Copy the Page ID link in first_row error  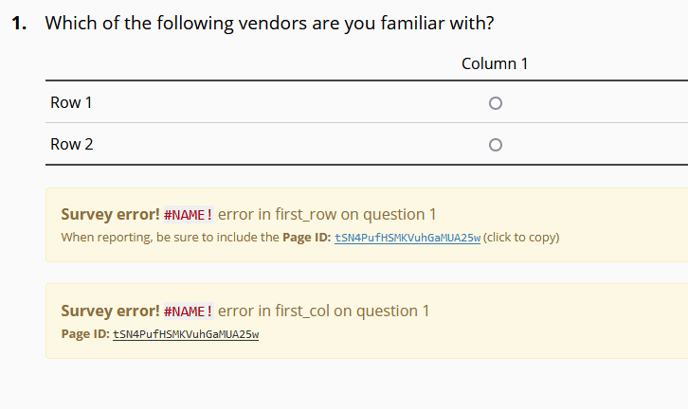coord(407,238)
